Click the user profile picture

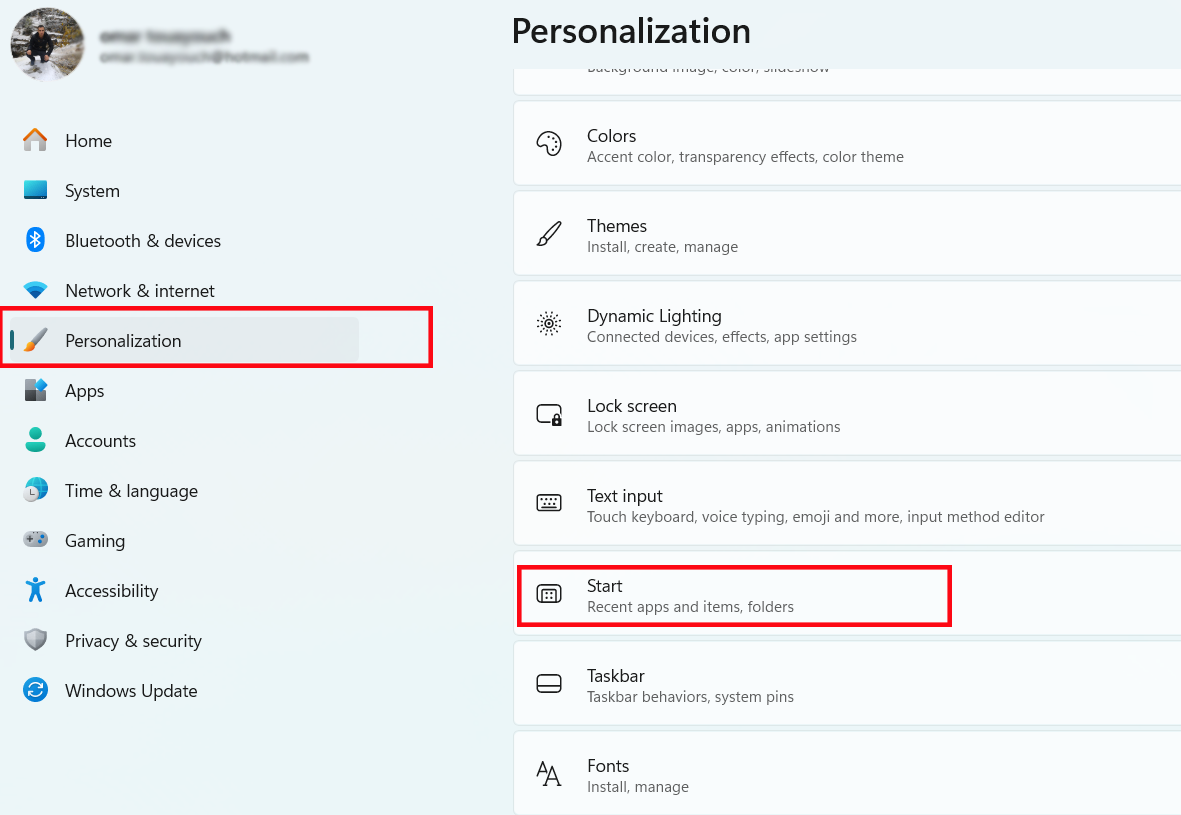tap(47, 44)
